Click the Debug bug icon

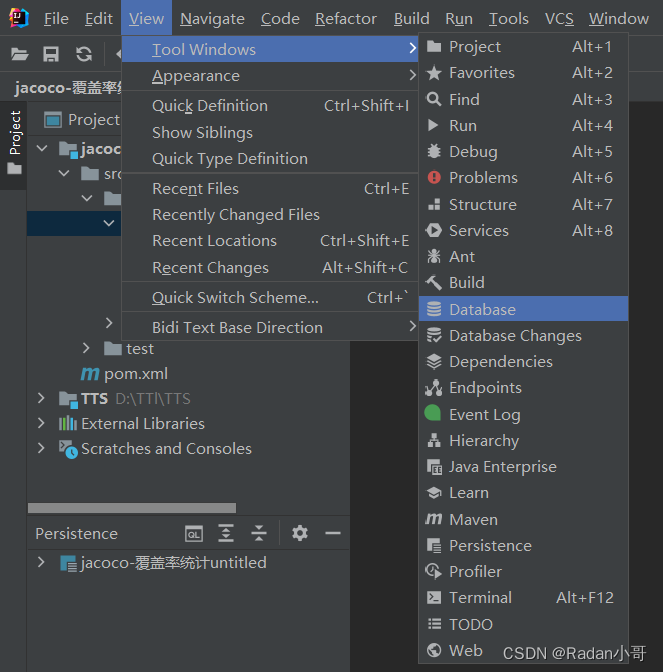tap(434, 151)
